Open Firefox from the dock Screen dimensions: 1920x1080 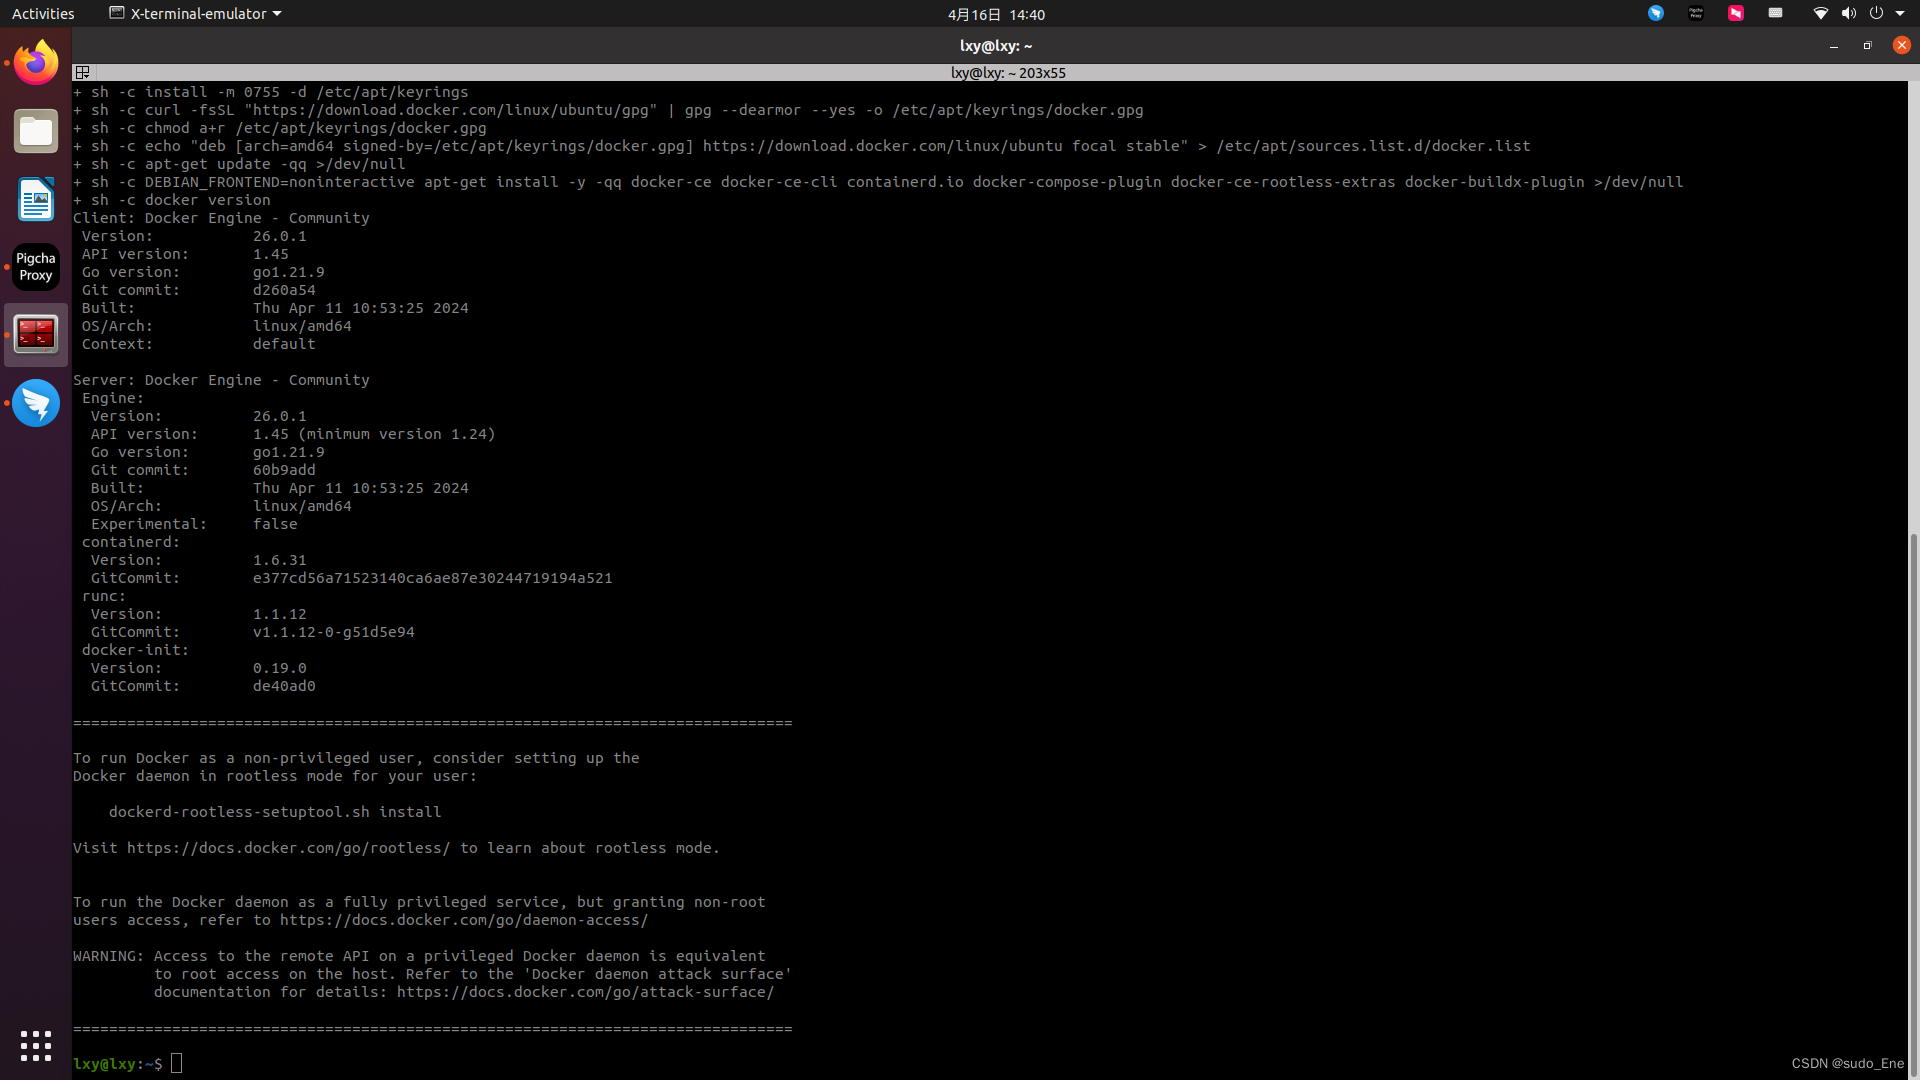[x=36, y=63]
